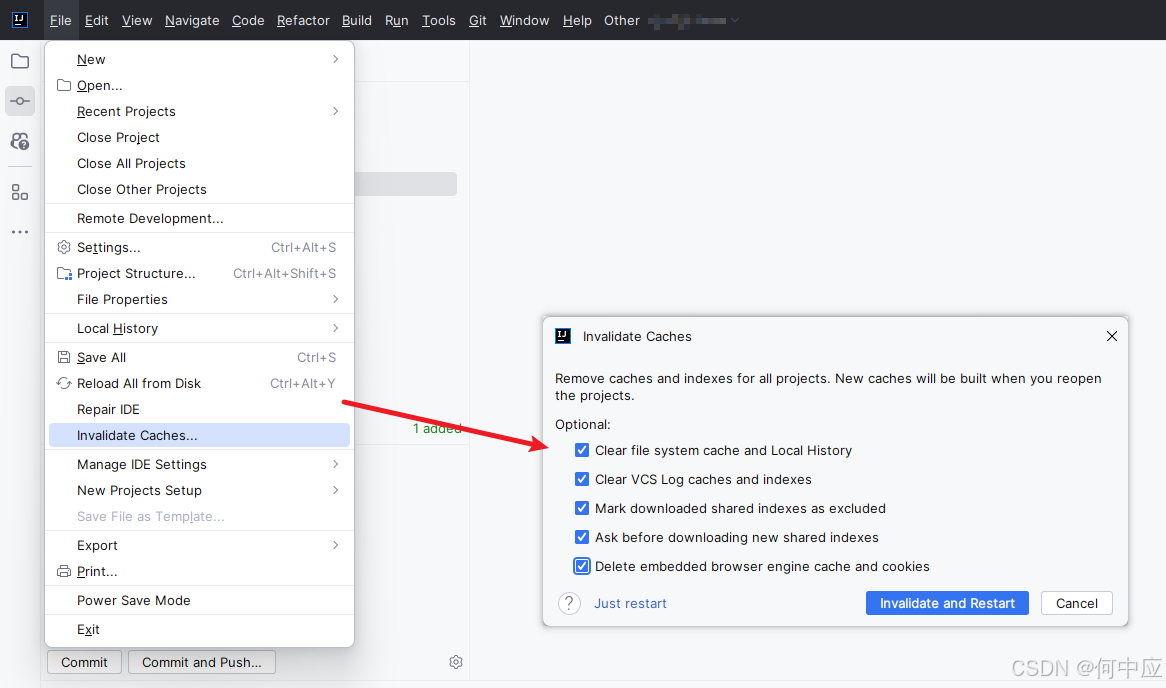Click the Just restart link

click(x=630, y=604)
